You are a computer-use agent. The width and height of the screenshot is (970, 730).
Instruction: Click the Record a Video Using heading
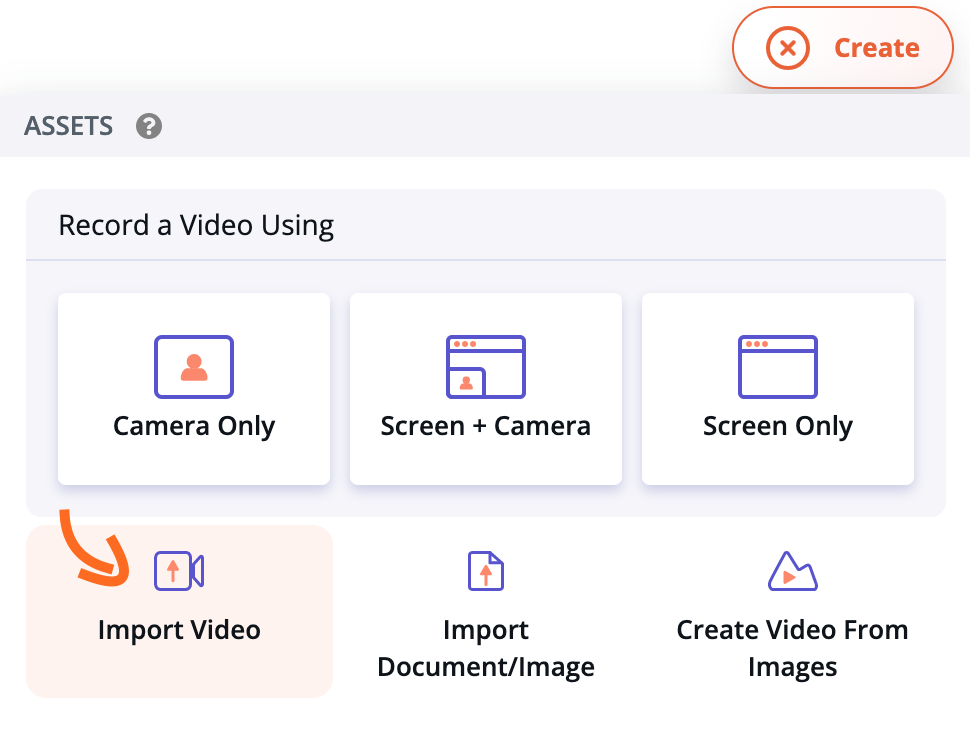(196, 225)
